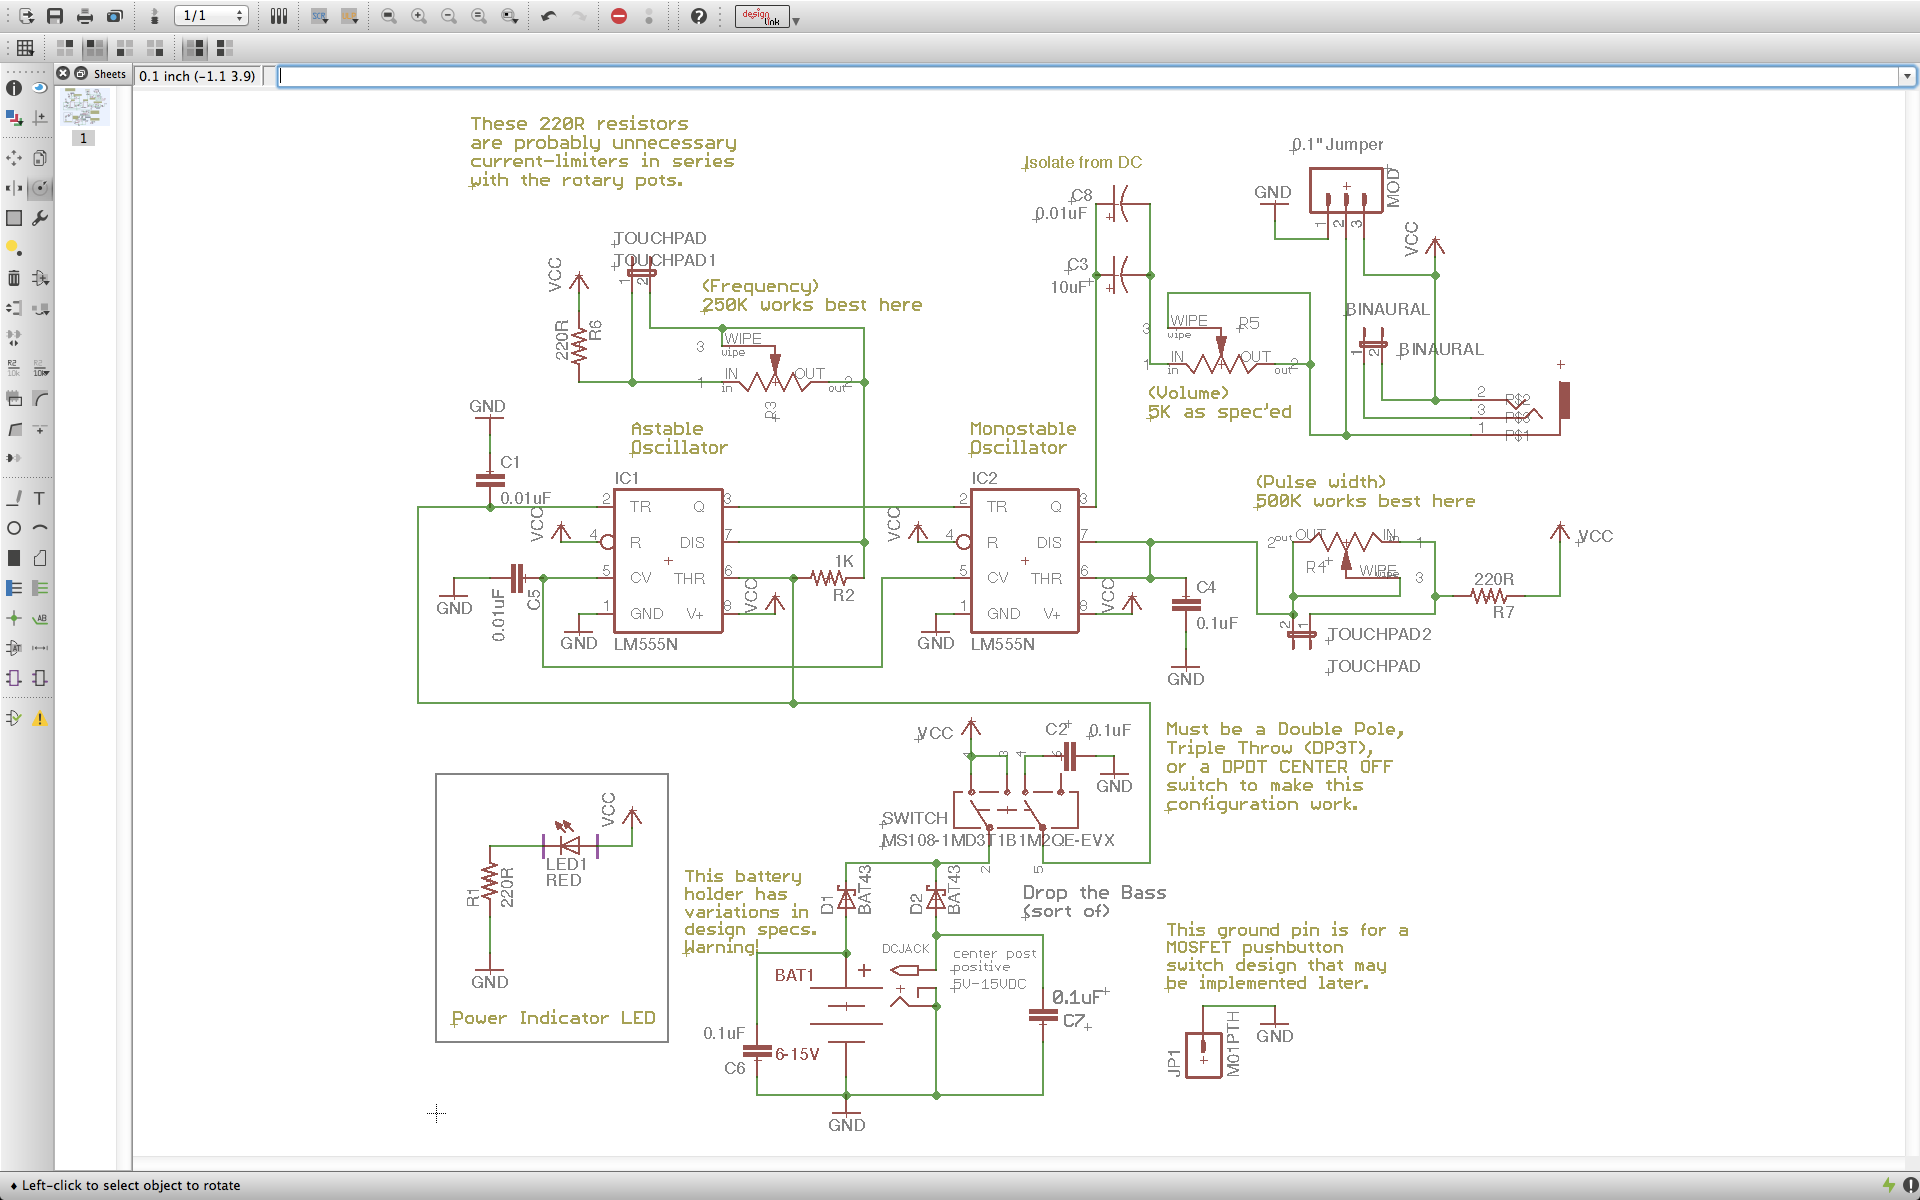Select the Rotate tool
The width and height of the screenshot is (1920, 1200).
tap(40, 188)
